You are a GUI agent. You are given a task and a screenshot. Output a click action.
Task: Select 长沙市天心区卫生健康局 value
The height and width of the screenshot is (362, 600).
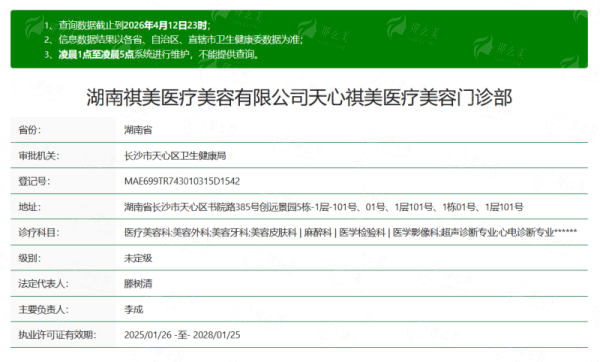175,156
